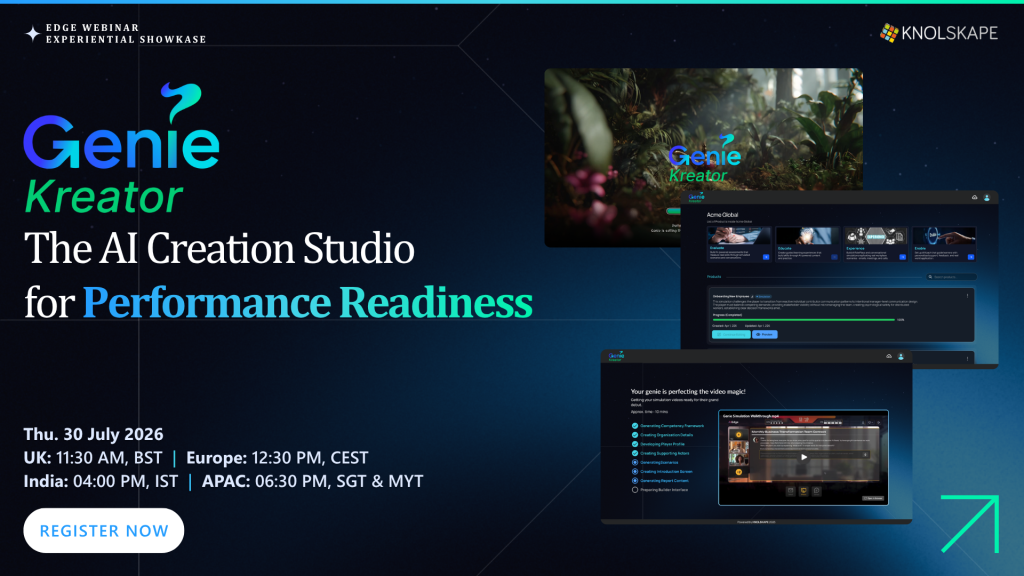Click the Continue Editing button
The image size is (1024, 576).
731,334
